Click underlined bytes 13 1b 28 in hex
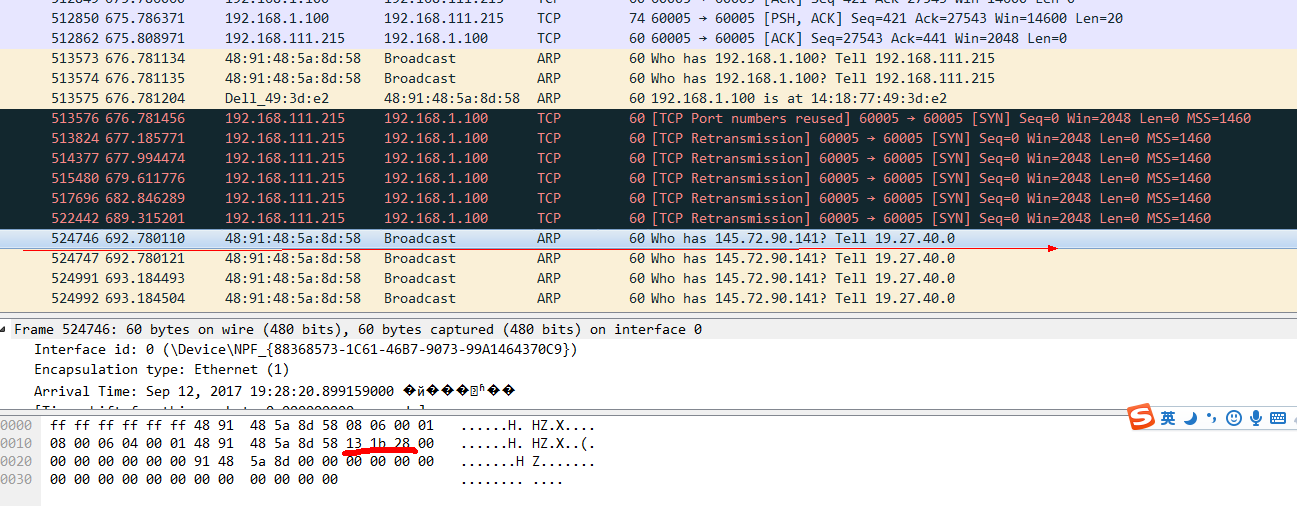Viewport: 1297px width, 506px height. [377, 443]
